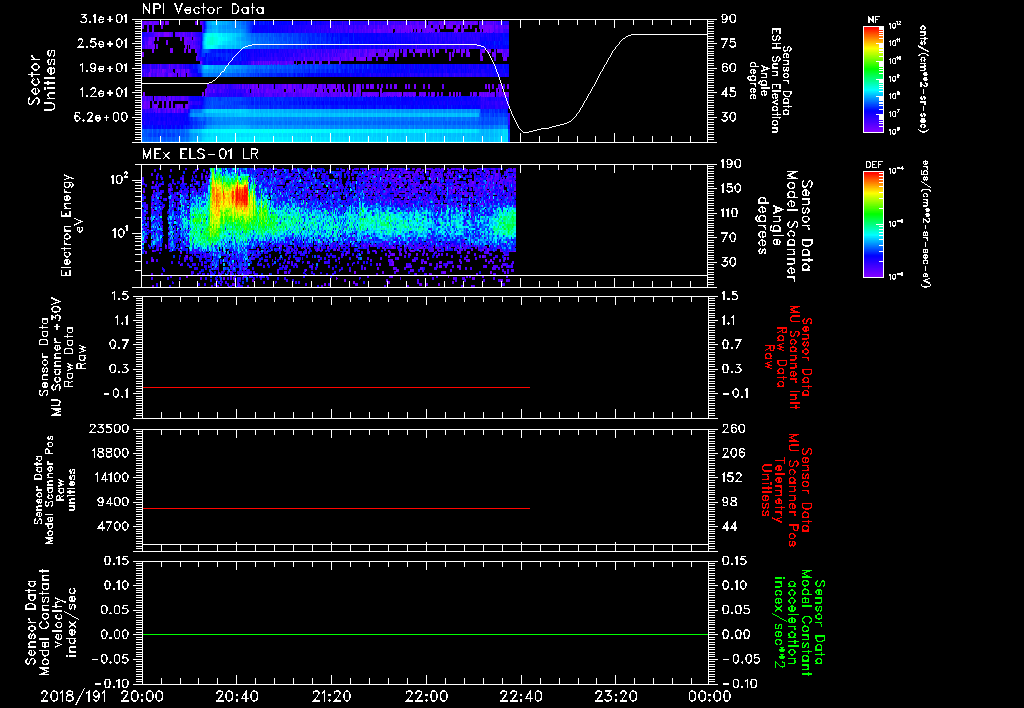Click the 'Sector Unitless' axis title
This screenshot has height=708, width=1024.
tap(42, 80)
